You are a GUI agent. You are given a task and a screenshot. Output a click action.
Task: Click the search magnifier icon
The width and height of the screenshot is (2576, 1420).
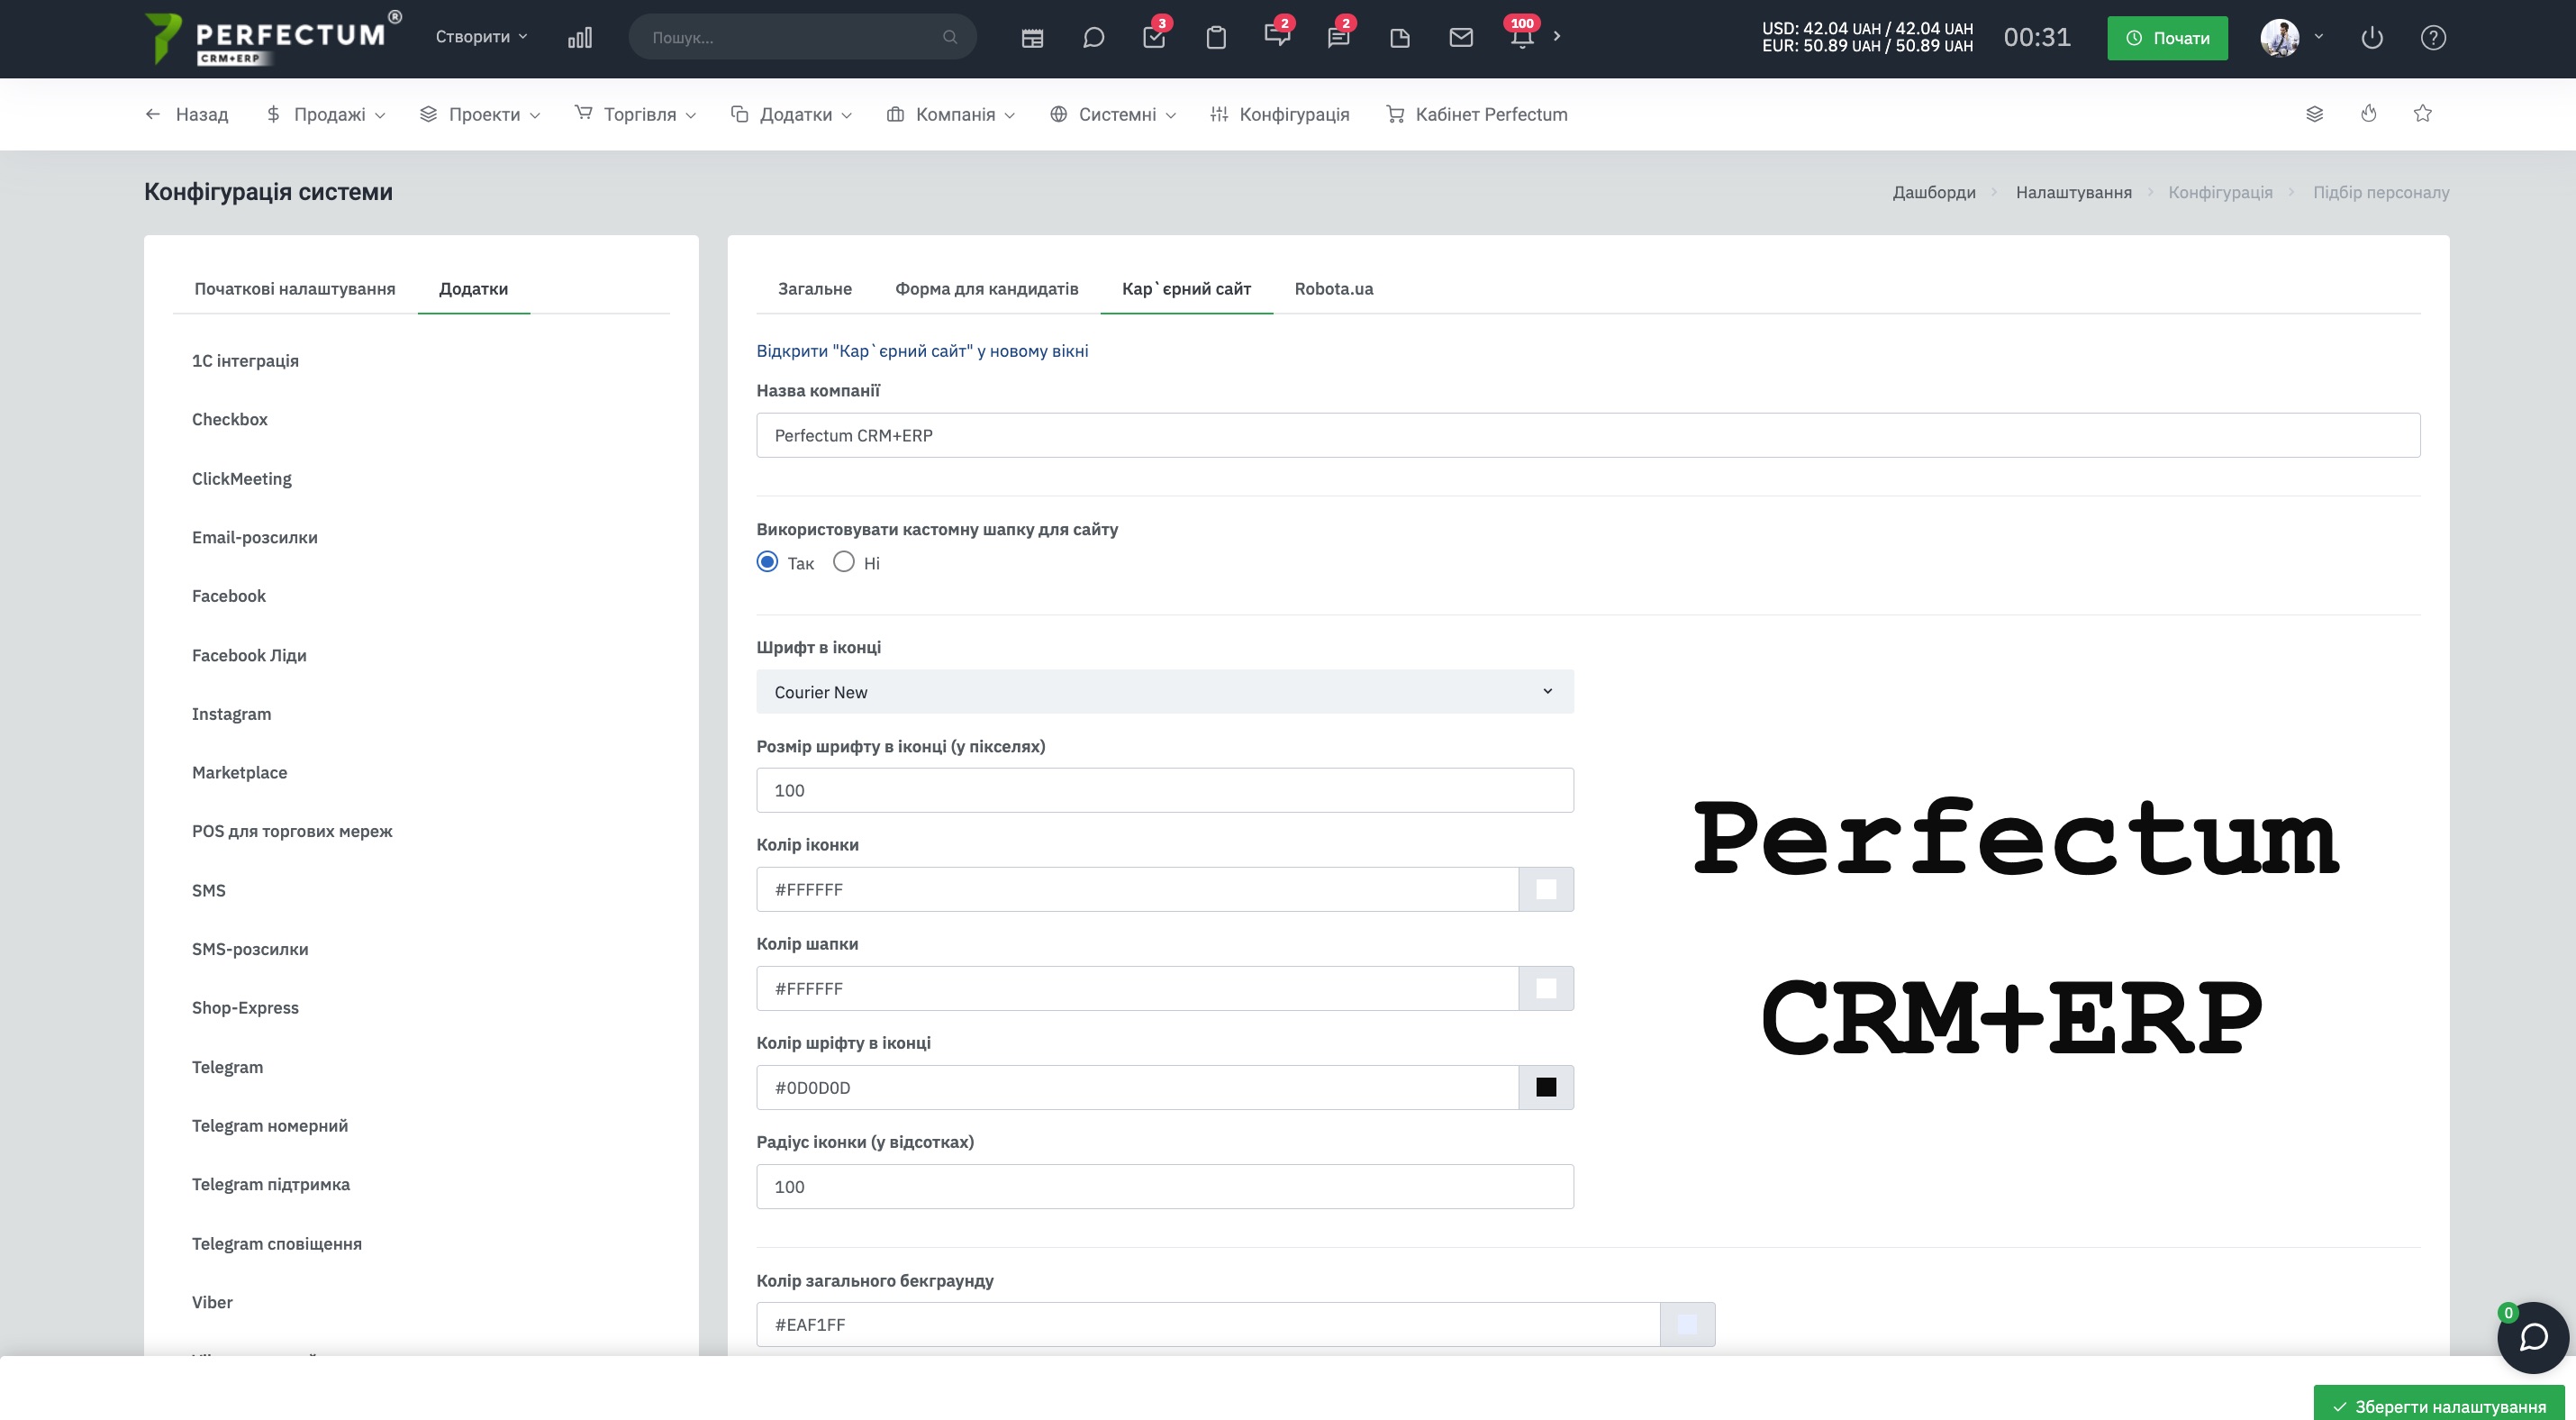coord(950,37)
